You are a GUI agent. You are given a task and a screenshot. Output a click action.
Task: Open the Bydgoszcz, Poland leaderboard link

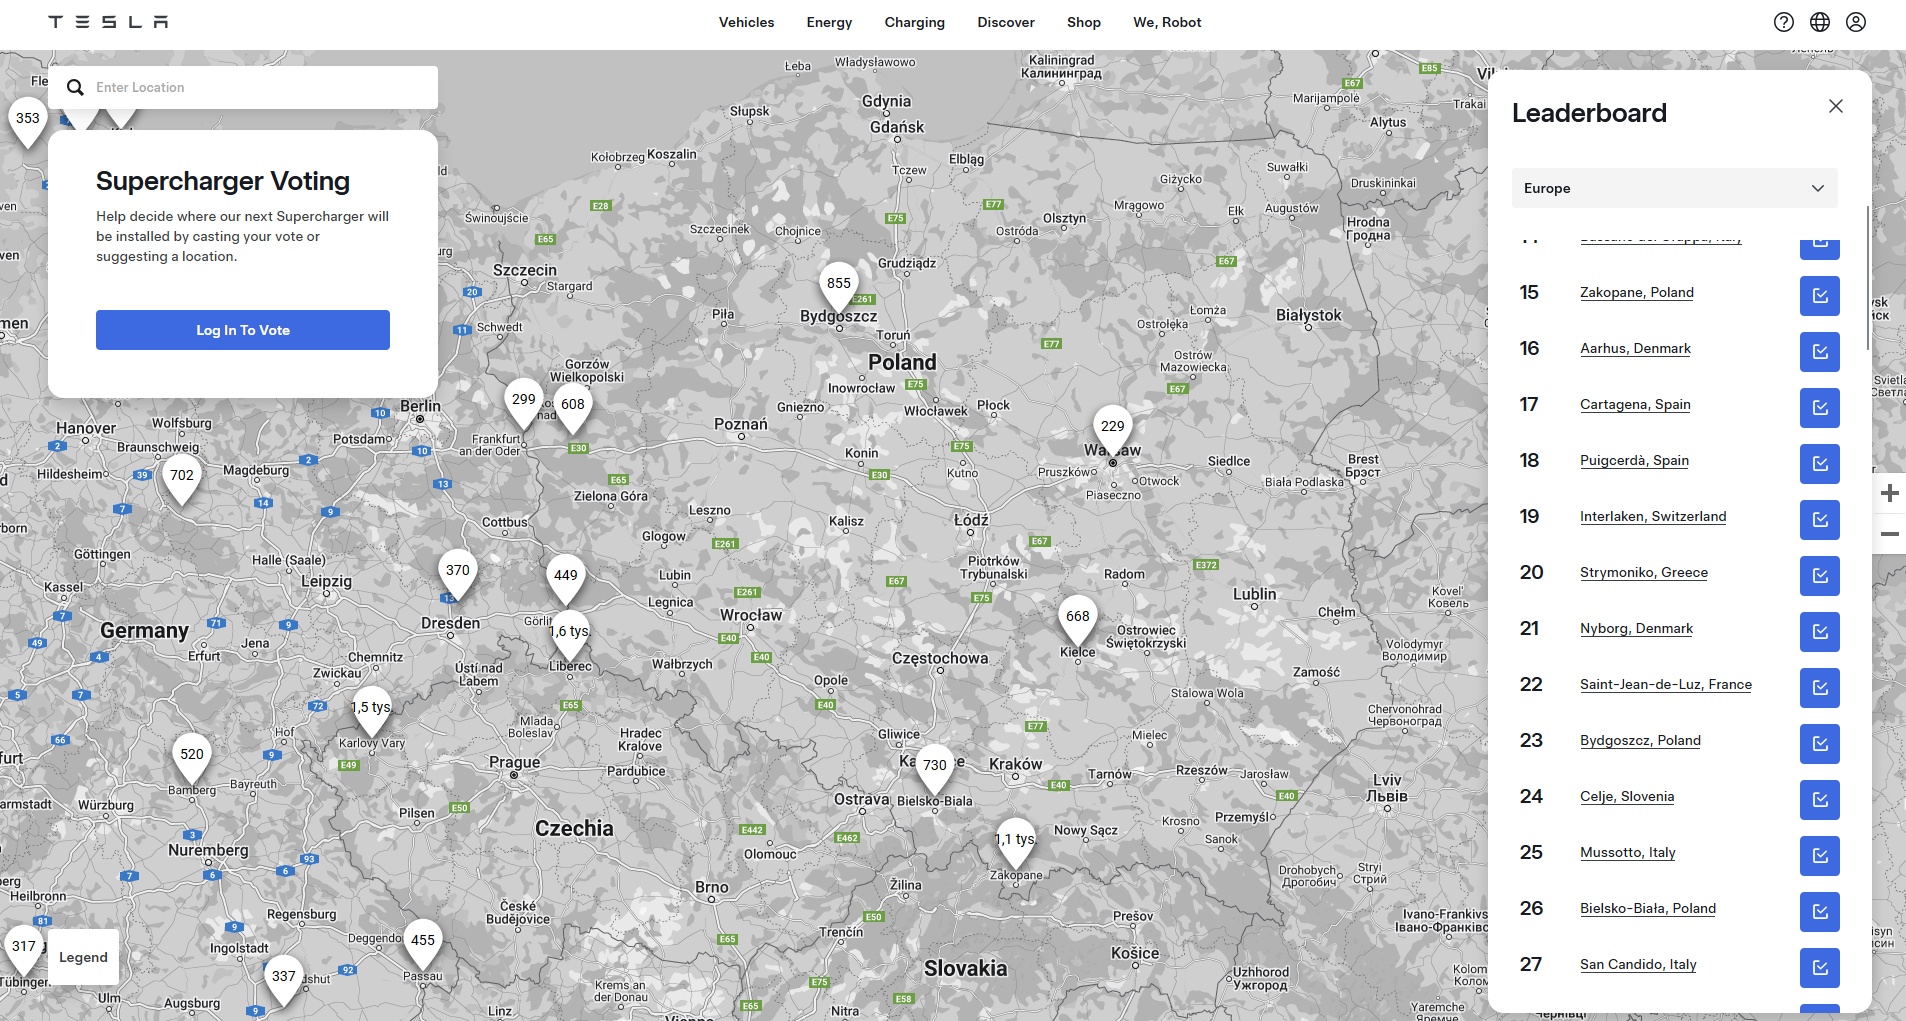[1640, 740]
